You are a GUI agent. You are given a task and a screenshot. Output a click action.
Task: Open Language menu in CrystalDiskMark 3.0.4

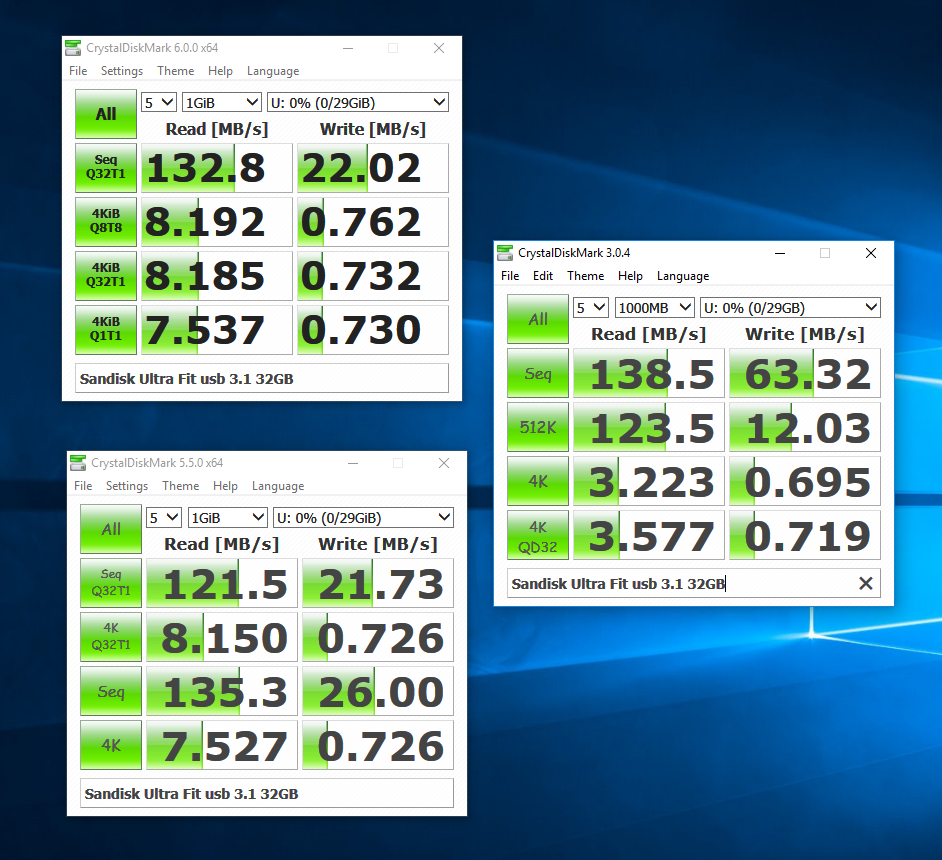pyautogui.click(x=683, y=276)
